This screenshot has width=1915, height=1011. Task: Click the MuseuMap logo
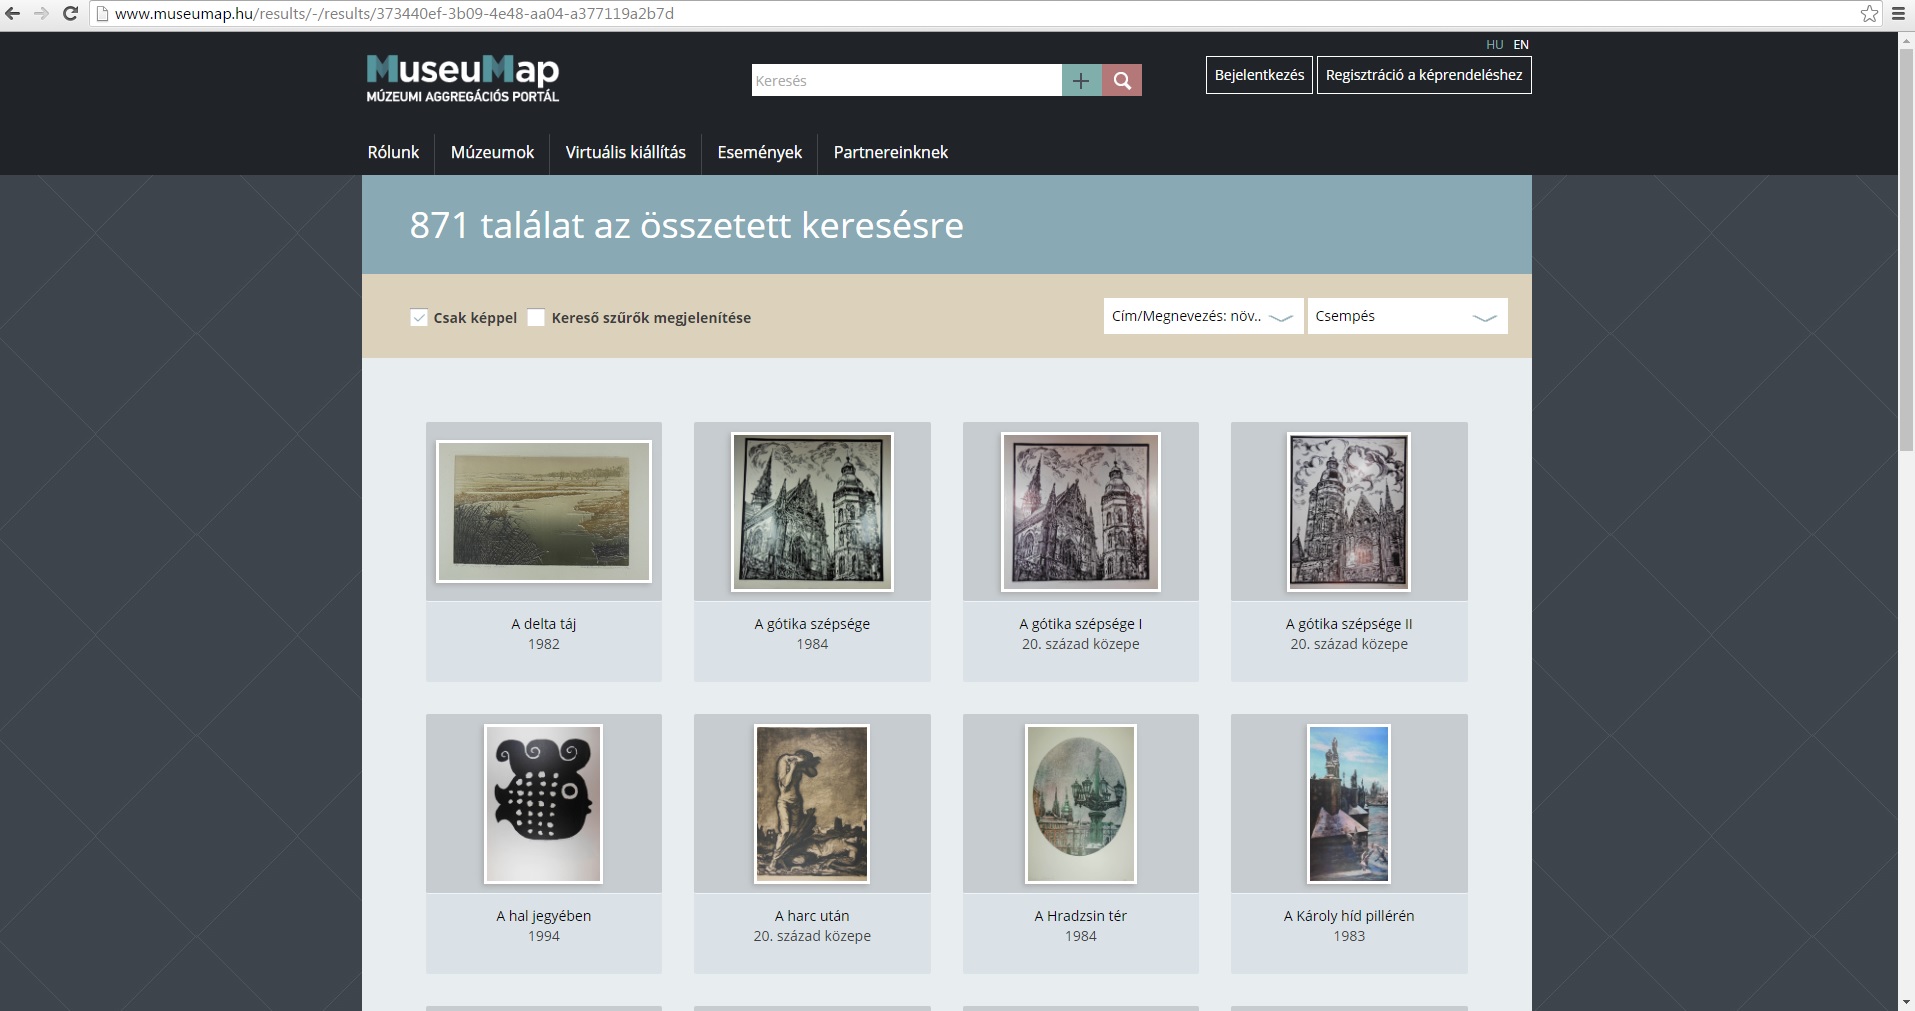coord(462,78)
